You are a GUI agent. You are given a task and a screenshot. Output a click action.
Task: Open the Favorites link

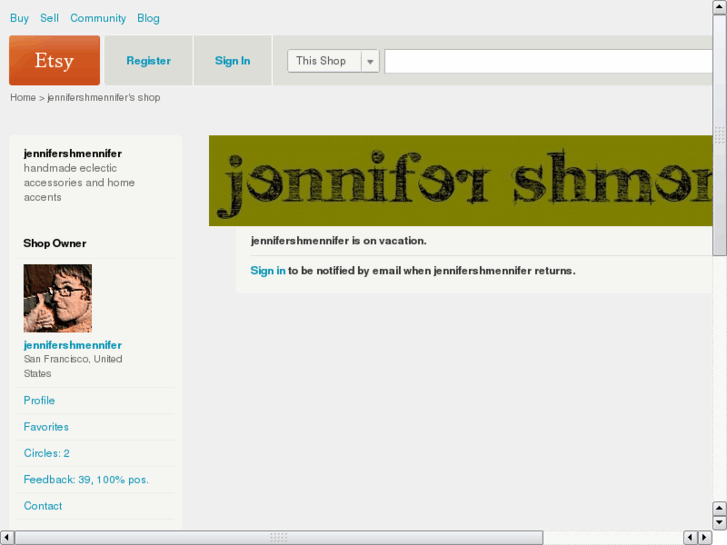[46, 427]
